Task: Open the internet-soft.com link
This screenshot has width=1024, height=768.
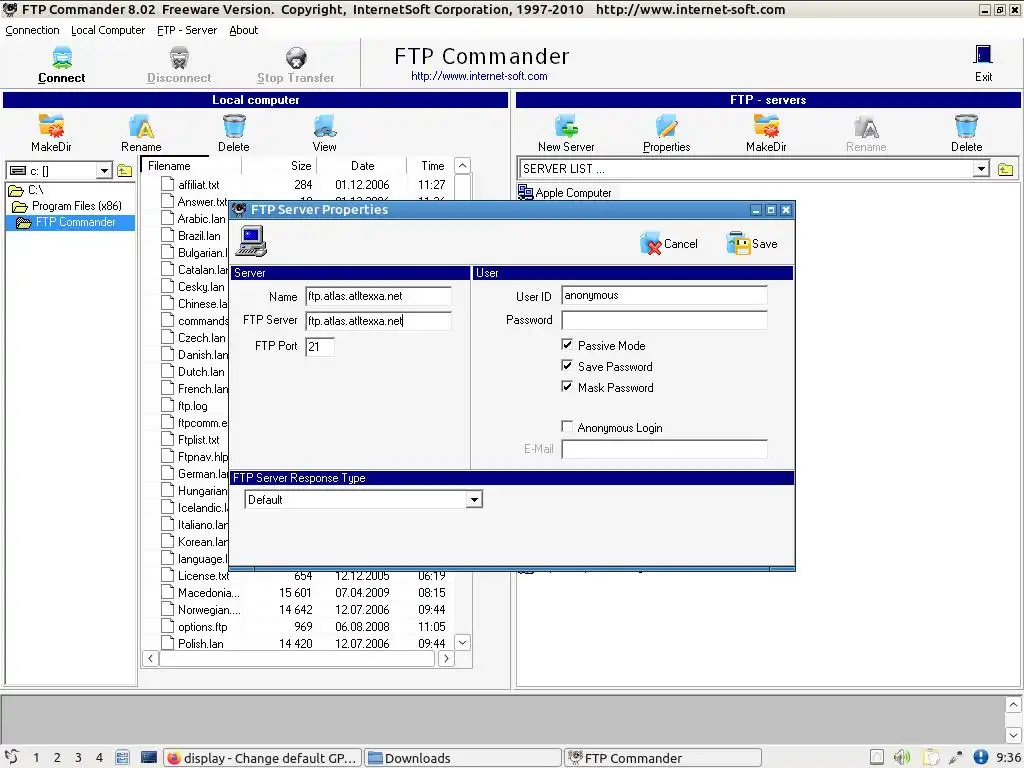Action: [479, 76]
